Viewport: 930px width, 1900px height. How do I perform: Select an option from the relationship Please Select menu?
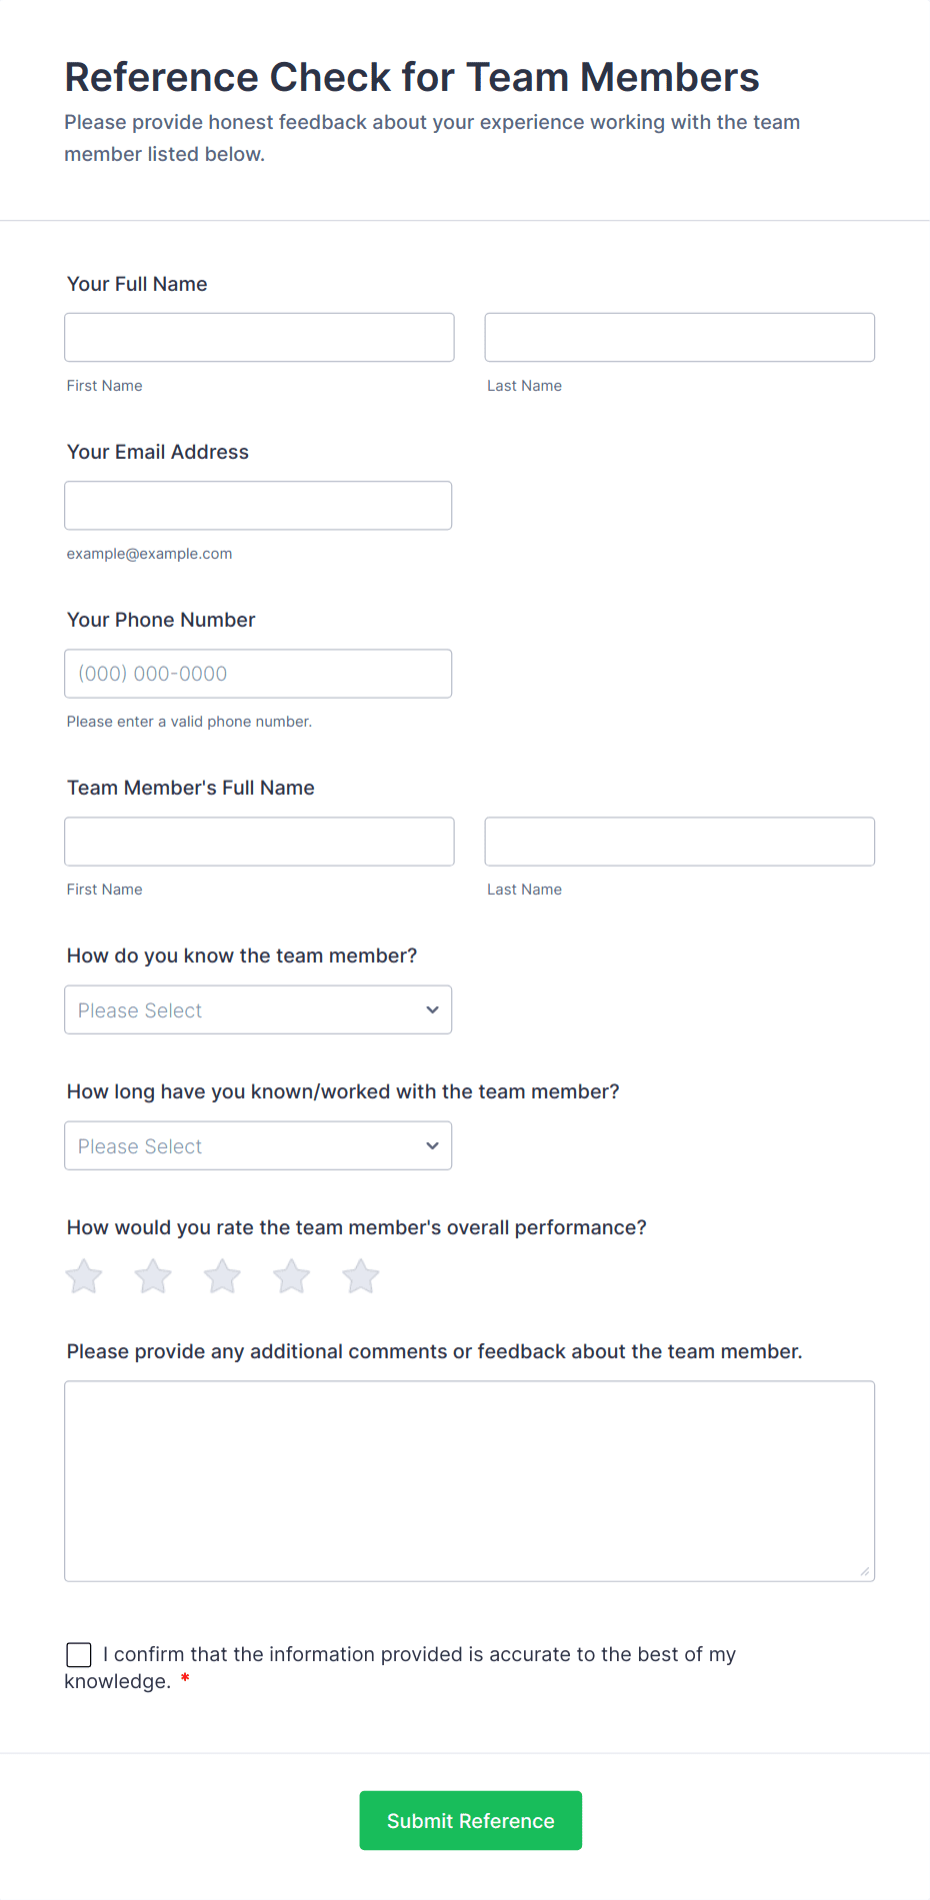(258, 1009)
